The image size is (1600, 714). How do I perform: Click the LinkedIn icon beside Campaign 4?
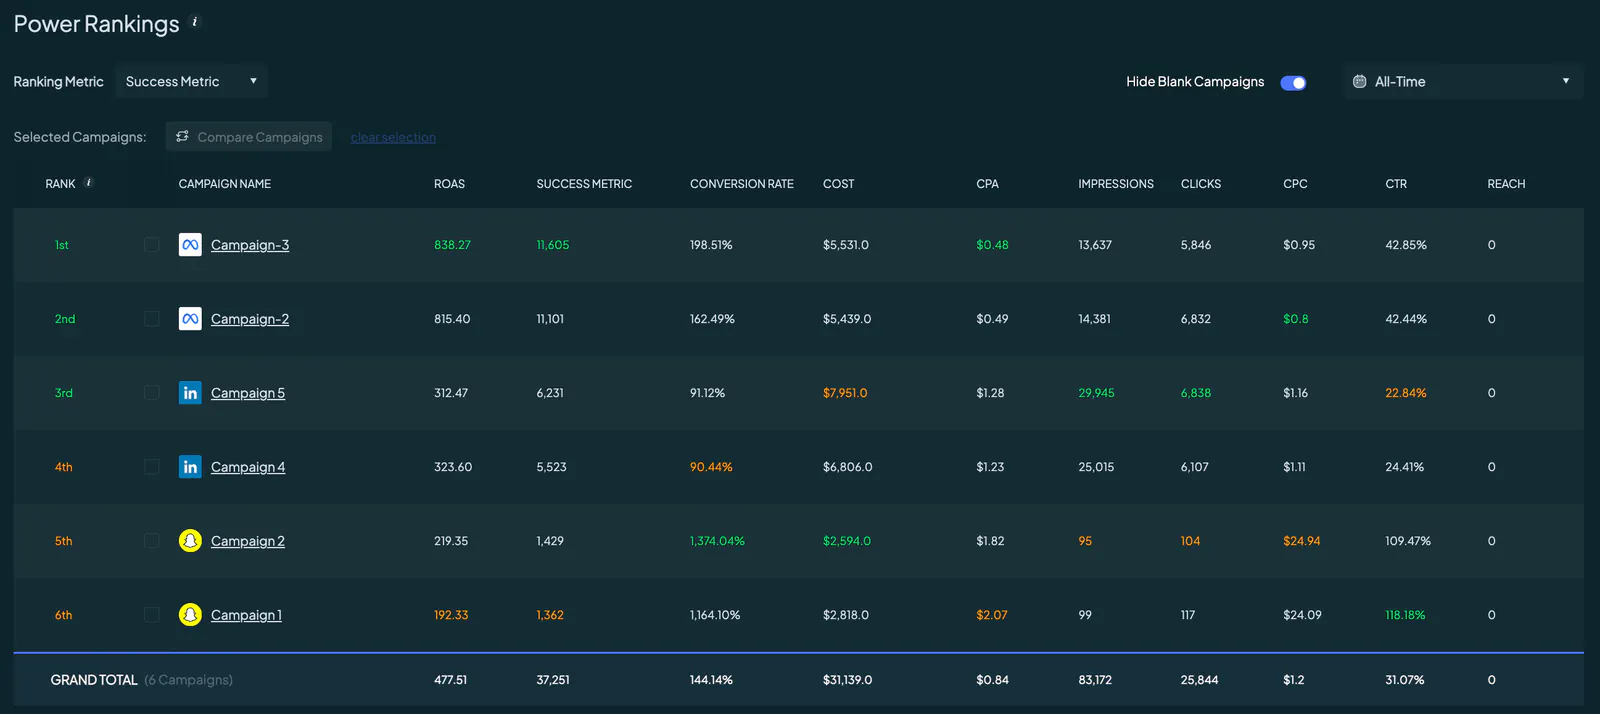(x=190, y=467)
